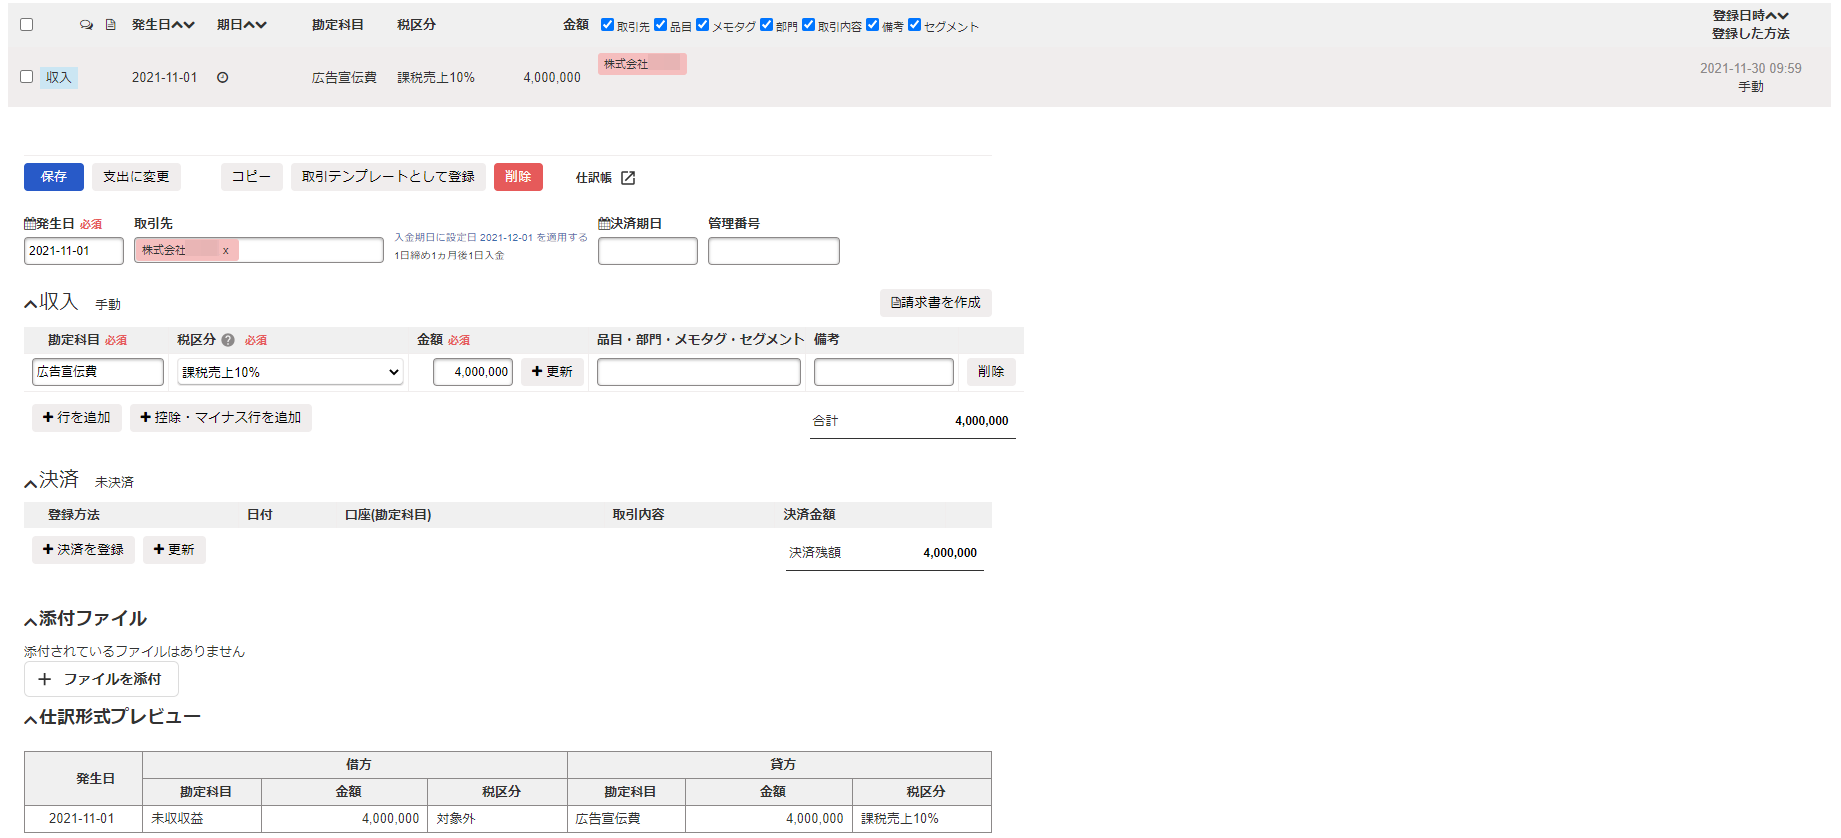Image resolution: width=1841 pixels, height=838 pixels.
Task: Toggle the 部門 column checkbox
Action: click(766, 25)
